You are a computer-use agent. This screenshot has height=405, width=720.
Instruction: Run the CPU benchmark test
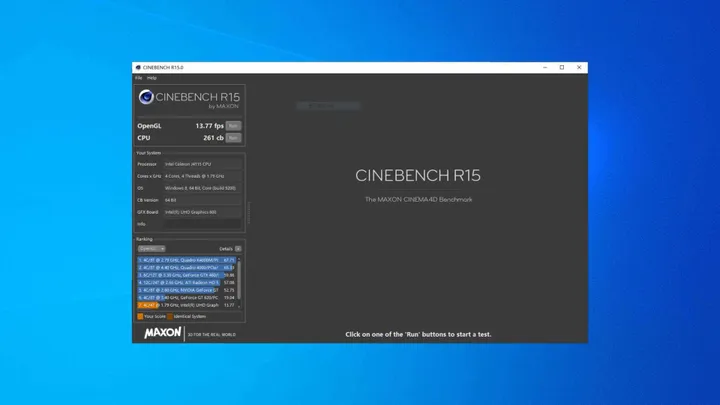click(233, 138)
